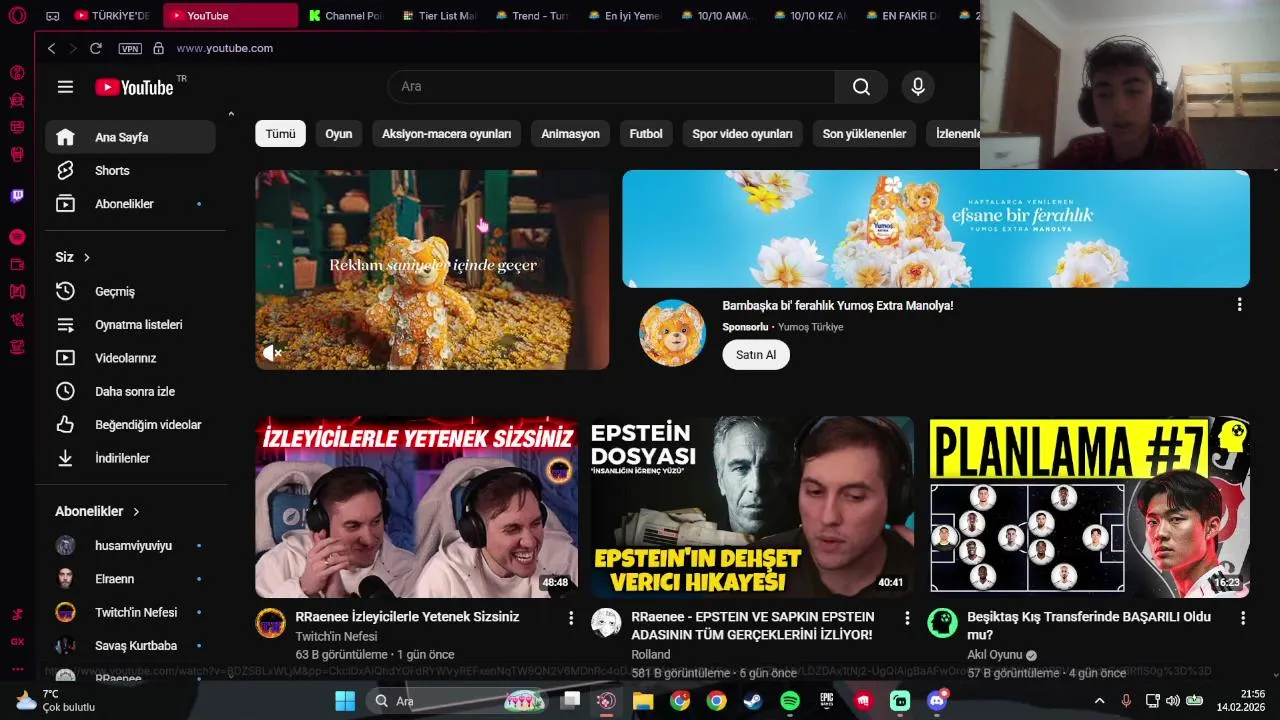Open Savaş Kurtbaba subscription channel
The width and height of the screenshot is (1280, 720).
pyautogui.click(x=130, y=646)
